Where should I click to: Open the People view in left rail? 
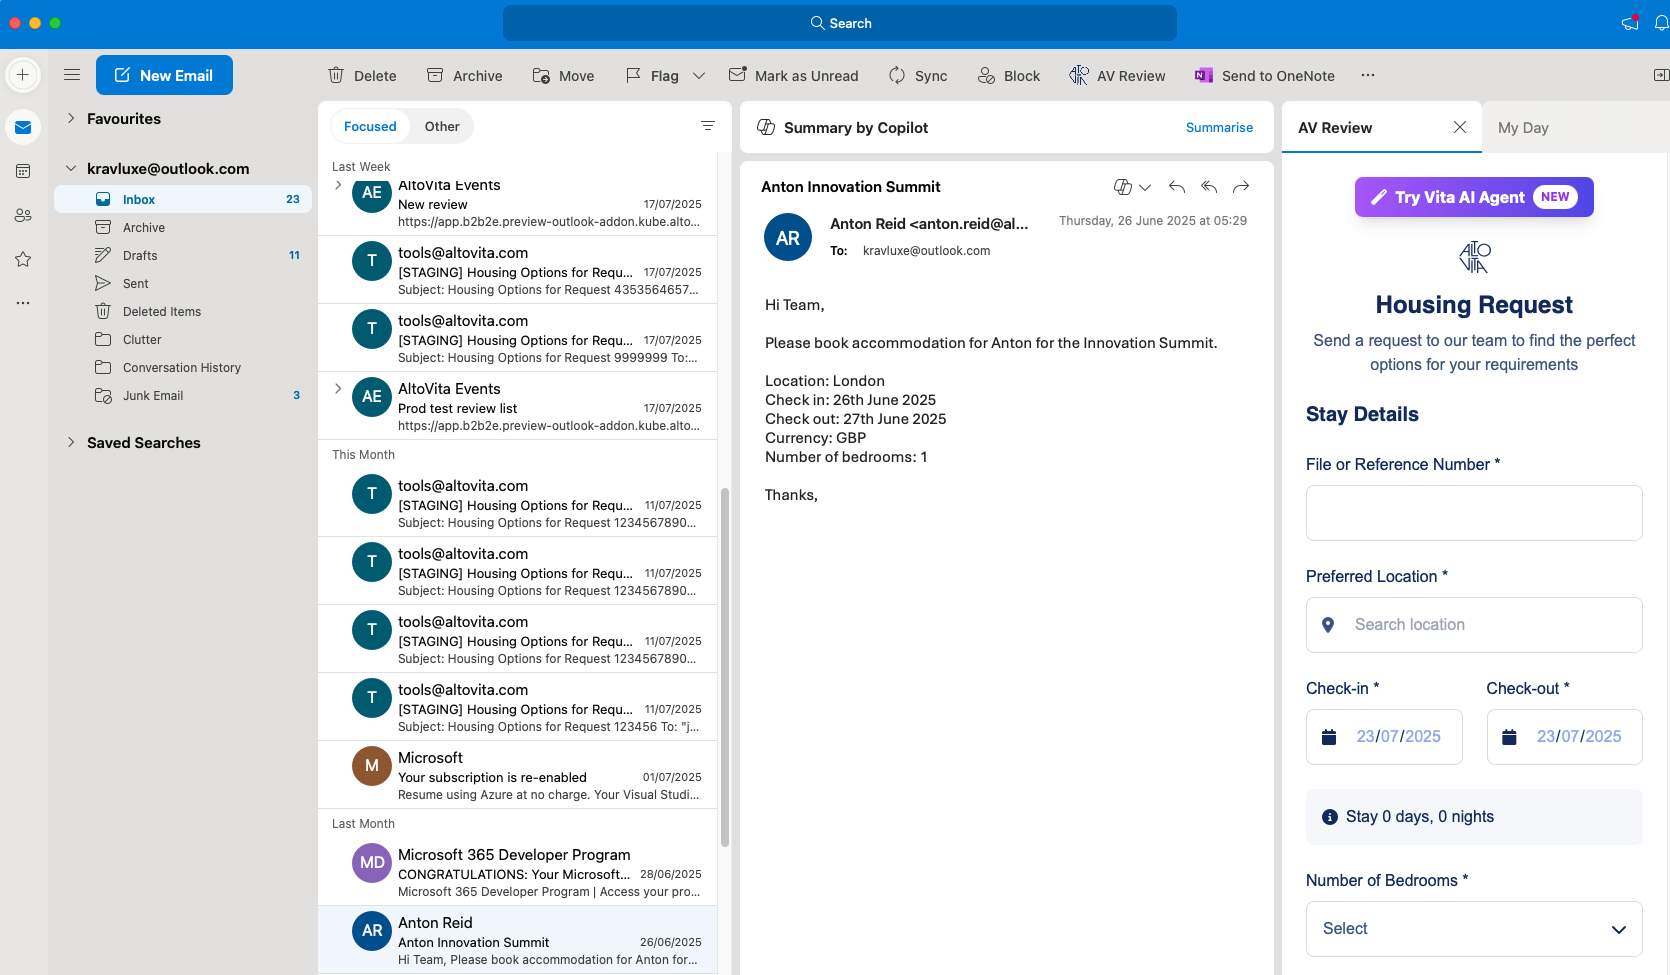[x=23, y=215]
